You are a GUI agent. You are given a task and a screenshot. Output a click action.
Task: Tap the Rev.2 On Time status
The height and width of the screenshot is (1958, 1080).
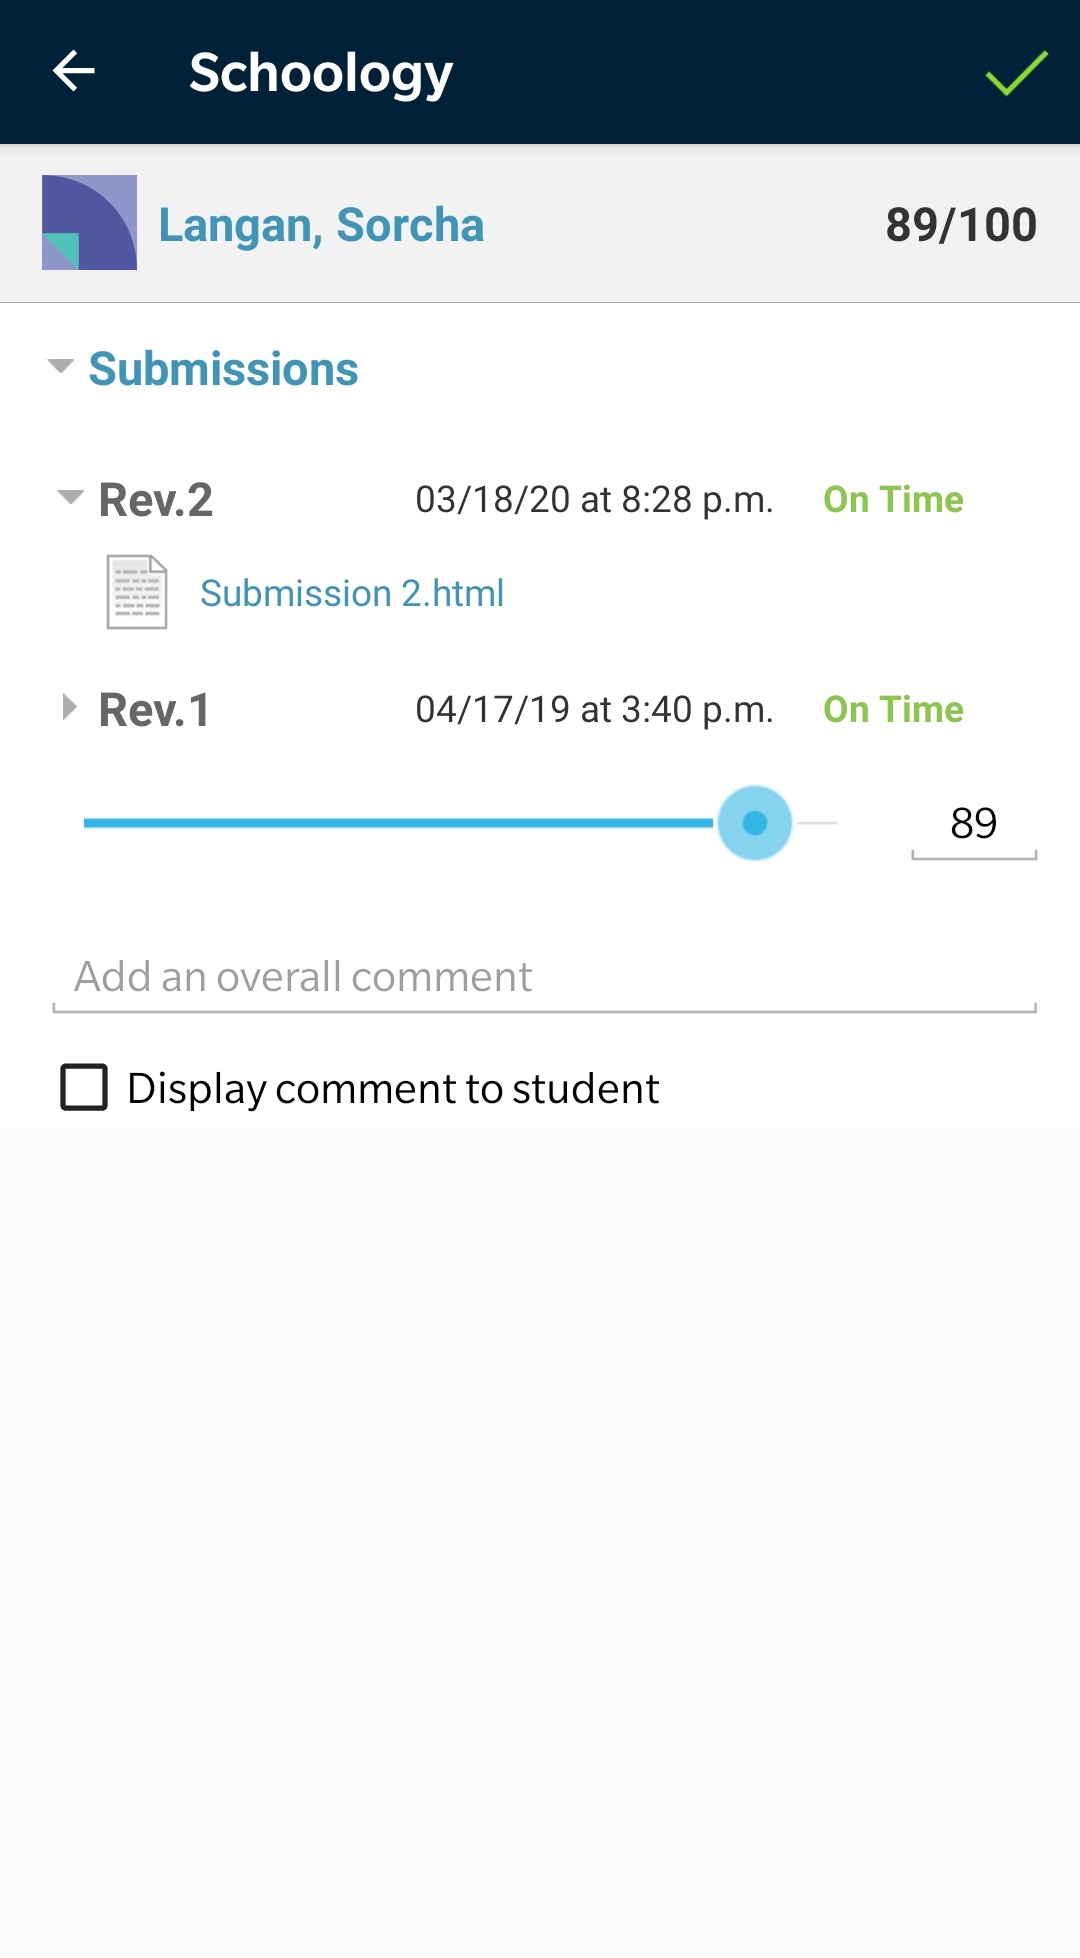coord(893,499)
